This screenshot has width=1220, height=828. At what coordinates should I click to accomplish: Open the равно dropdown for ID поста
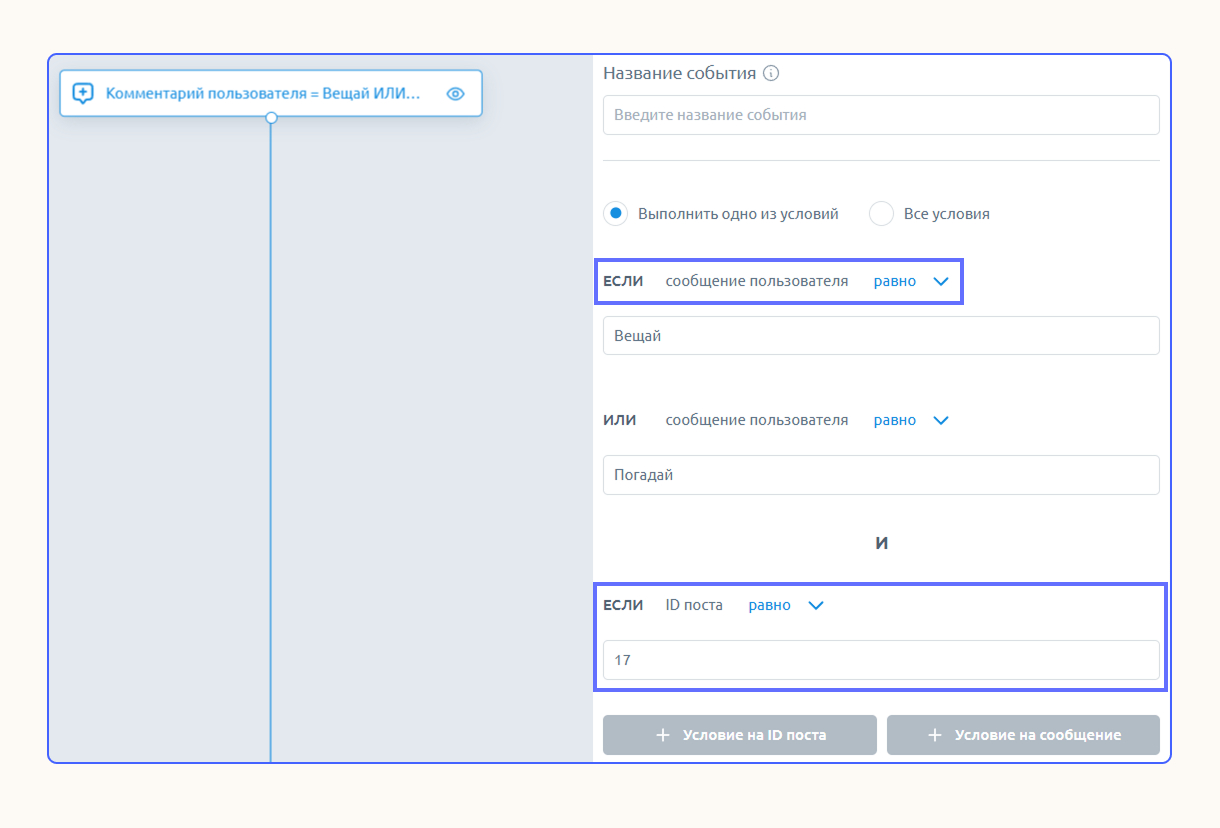click(786, 605)
